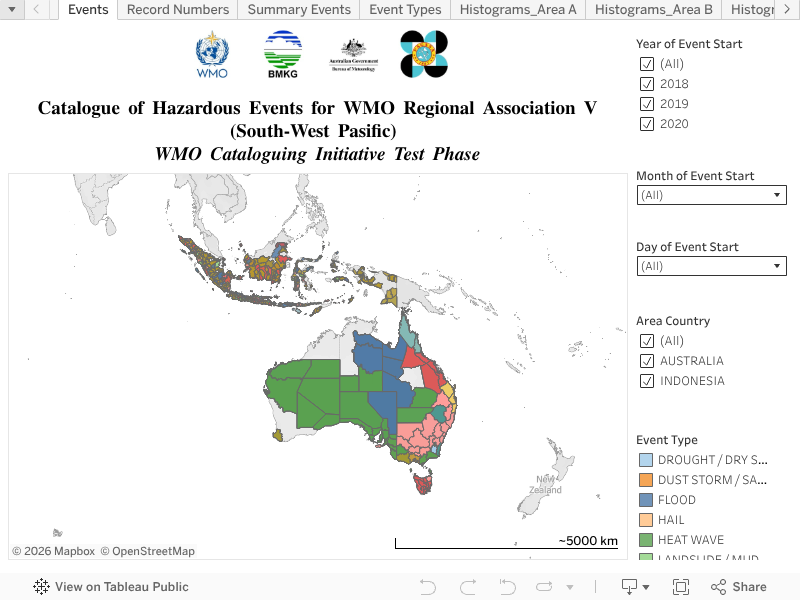The width and height of the screenshot is (800, 600).
Task: Uncheck the 2018 year checkbox
Action: click(x=646, y=84)
